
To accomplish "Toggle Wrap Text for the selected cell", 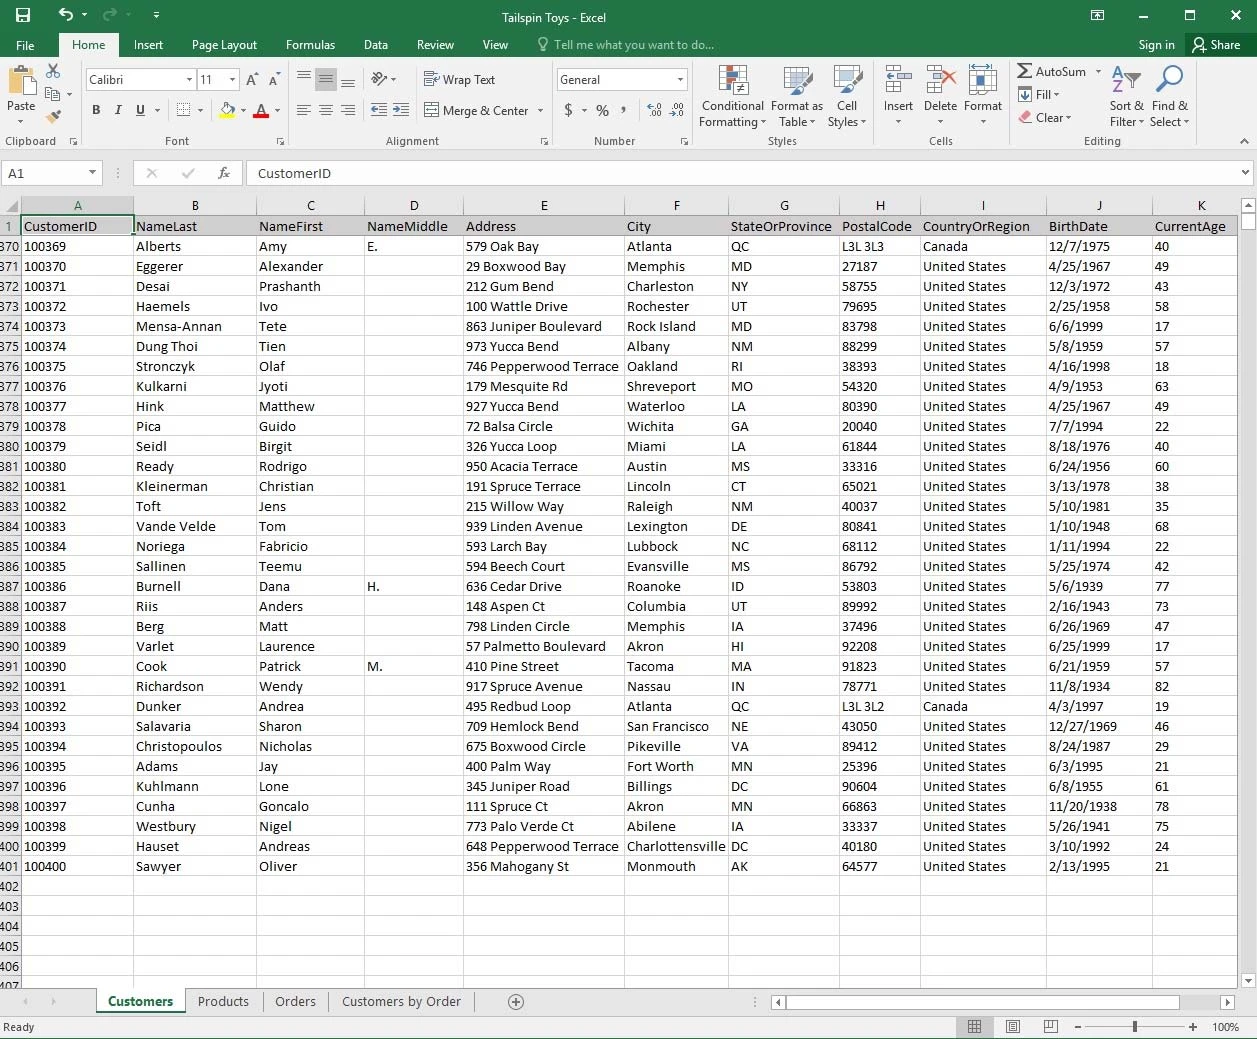I will pos(459,80).
